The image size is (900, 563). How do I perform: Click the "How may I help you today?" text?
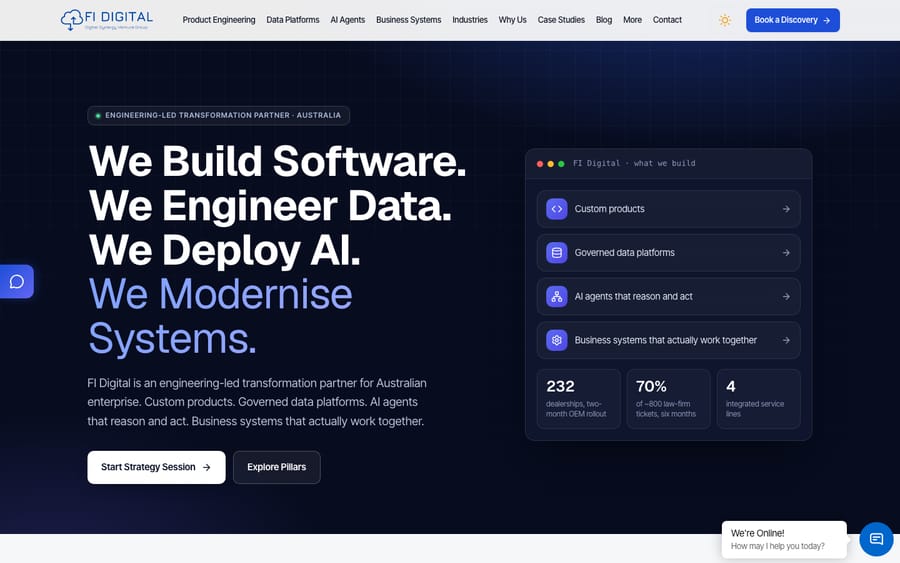[777, 546]
